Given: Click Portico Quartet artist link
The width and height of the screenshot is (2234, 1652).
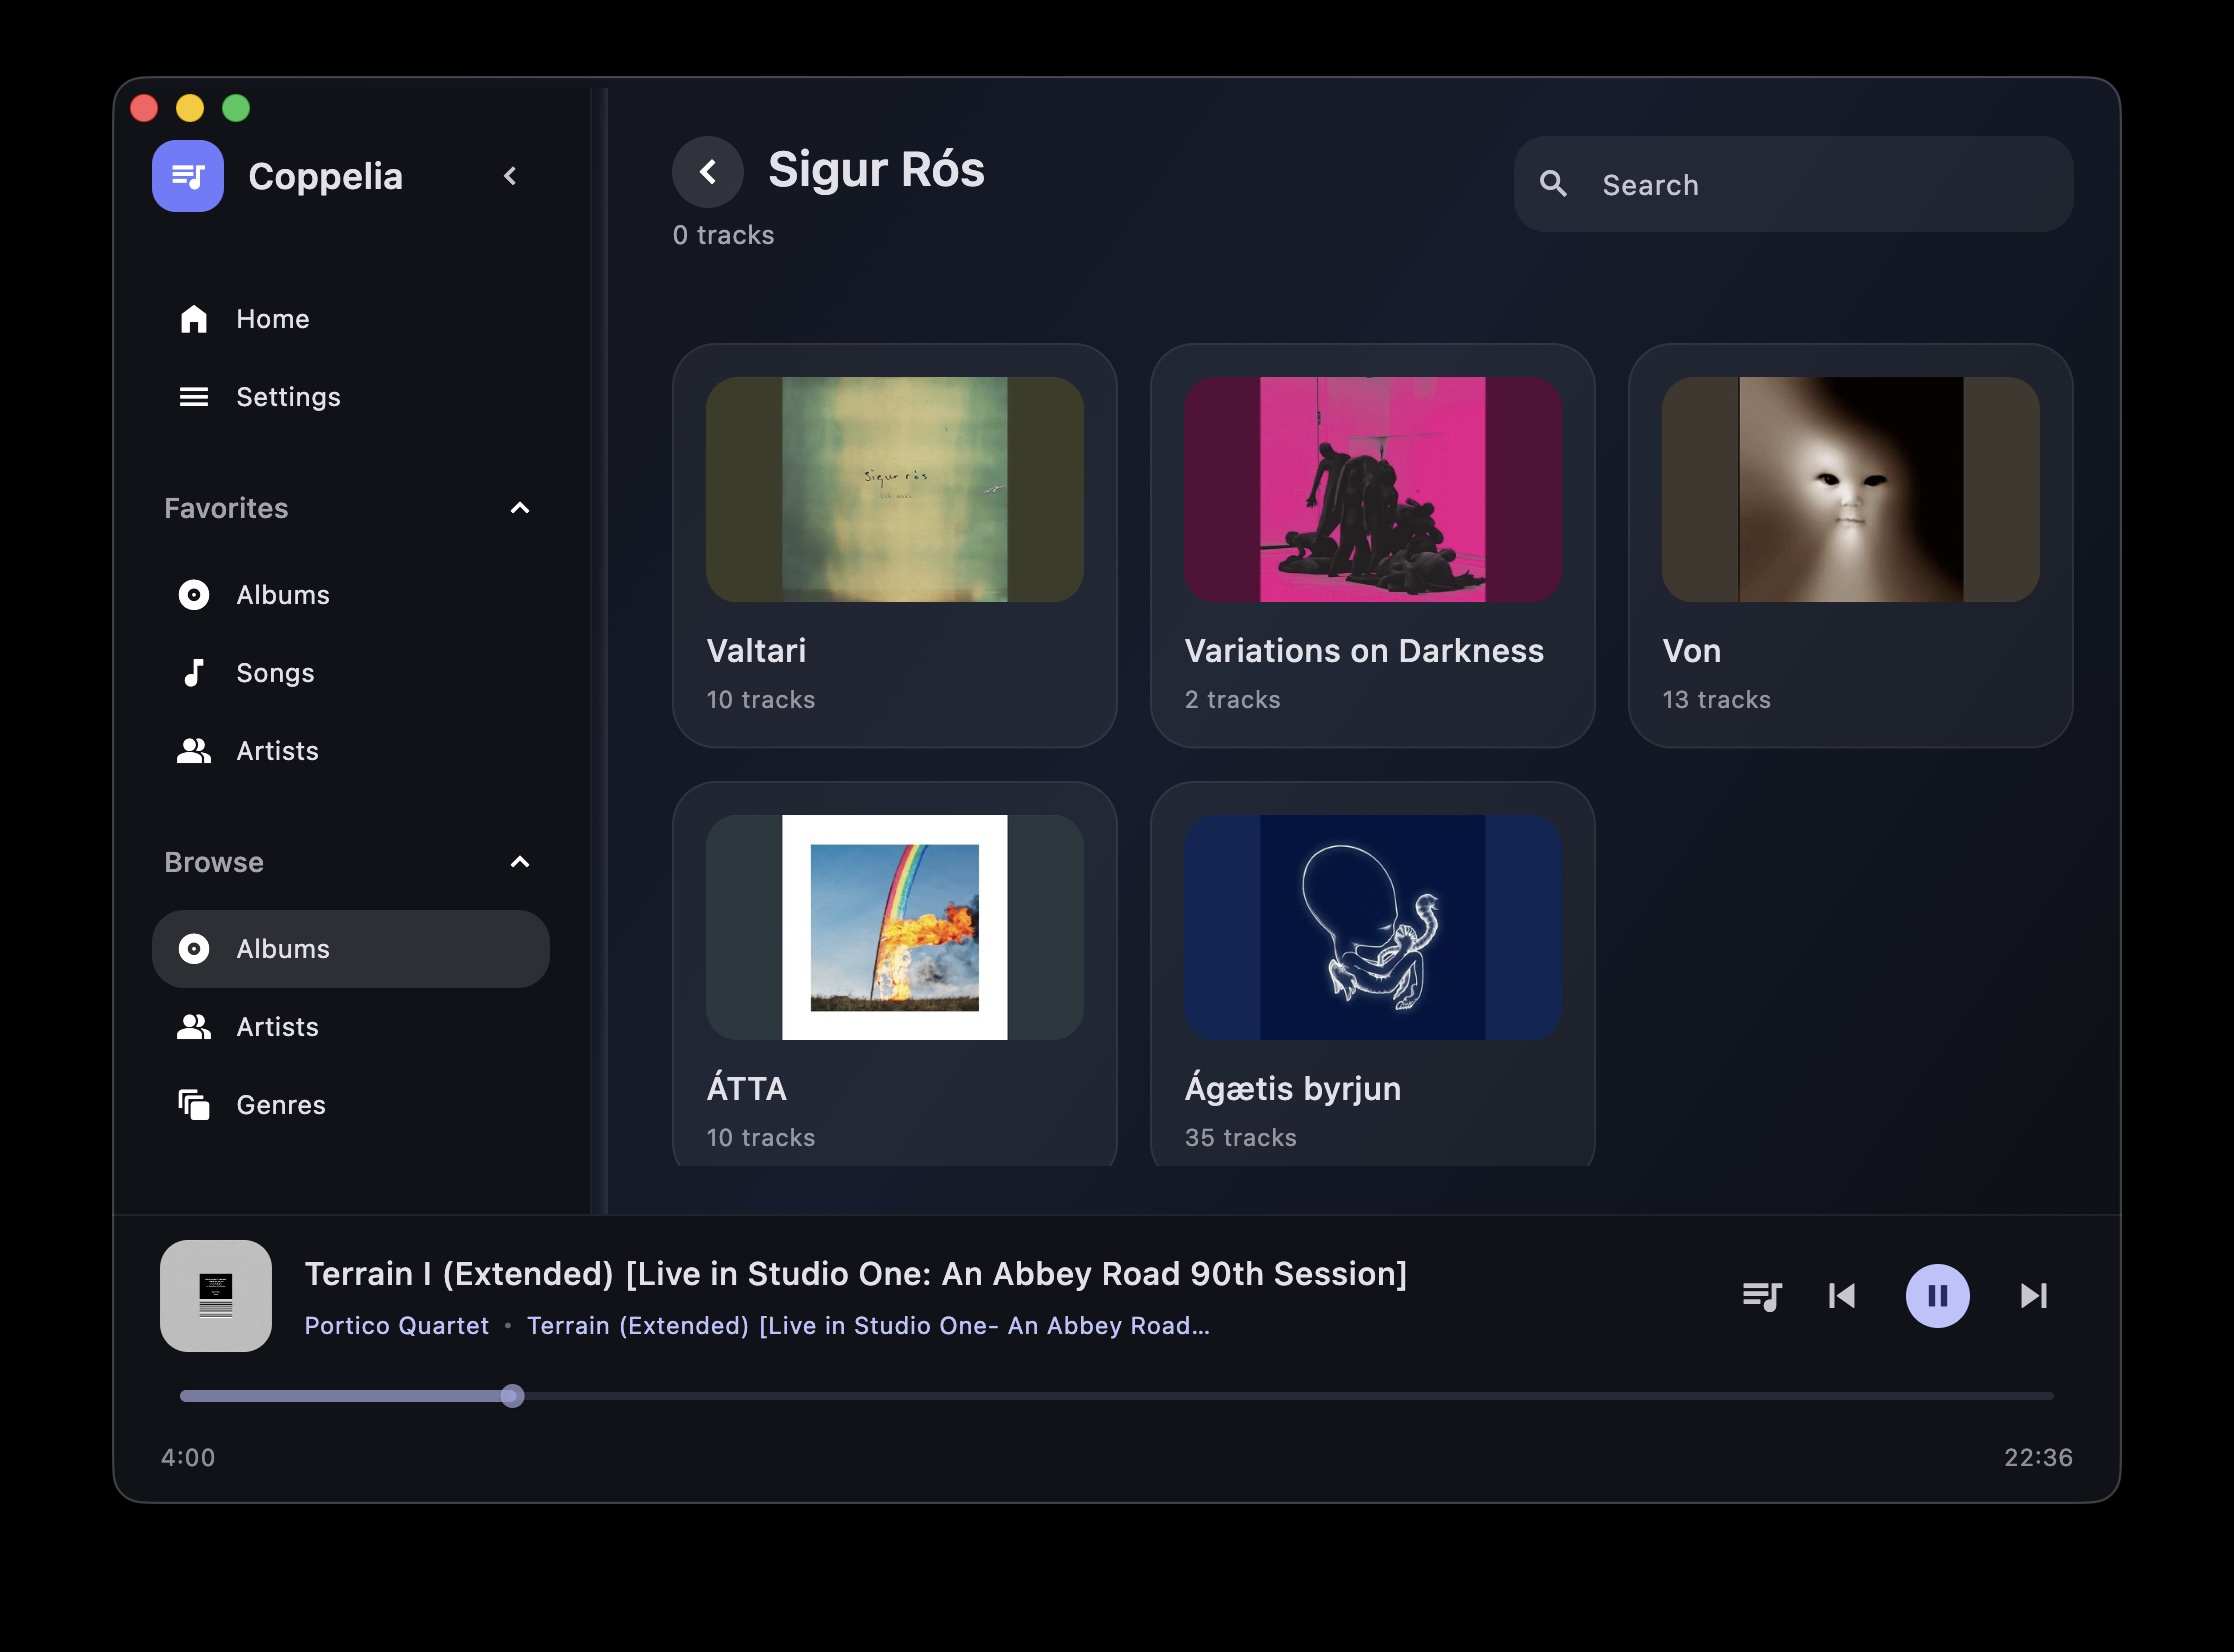Looking at the screenshot, I should tap(396, 1326).
